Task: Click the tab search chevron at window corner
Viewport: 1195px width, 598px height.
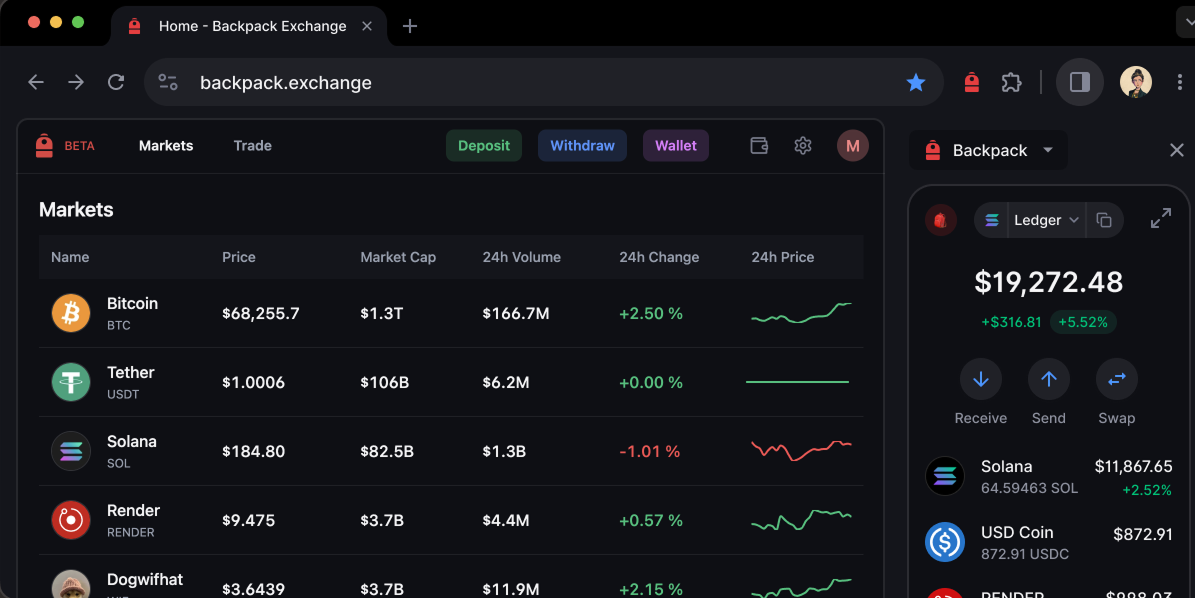Action: click(x=1187, y=24)
